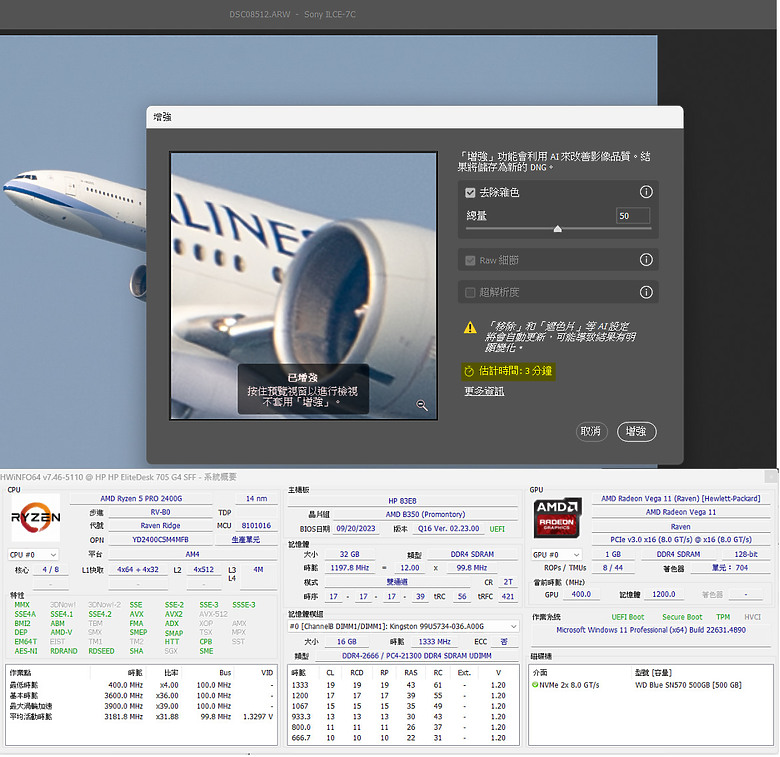Click the AMD Radeon Graphics logo
The image size is (780, 757).
coord(557,519)
